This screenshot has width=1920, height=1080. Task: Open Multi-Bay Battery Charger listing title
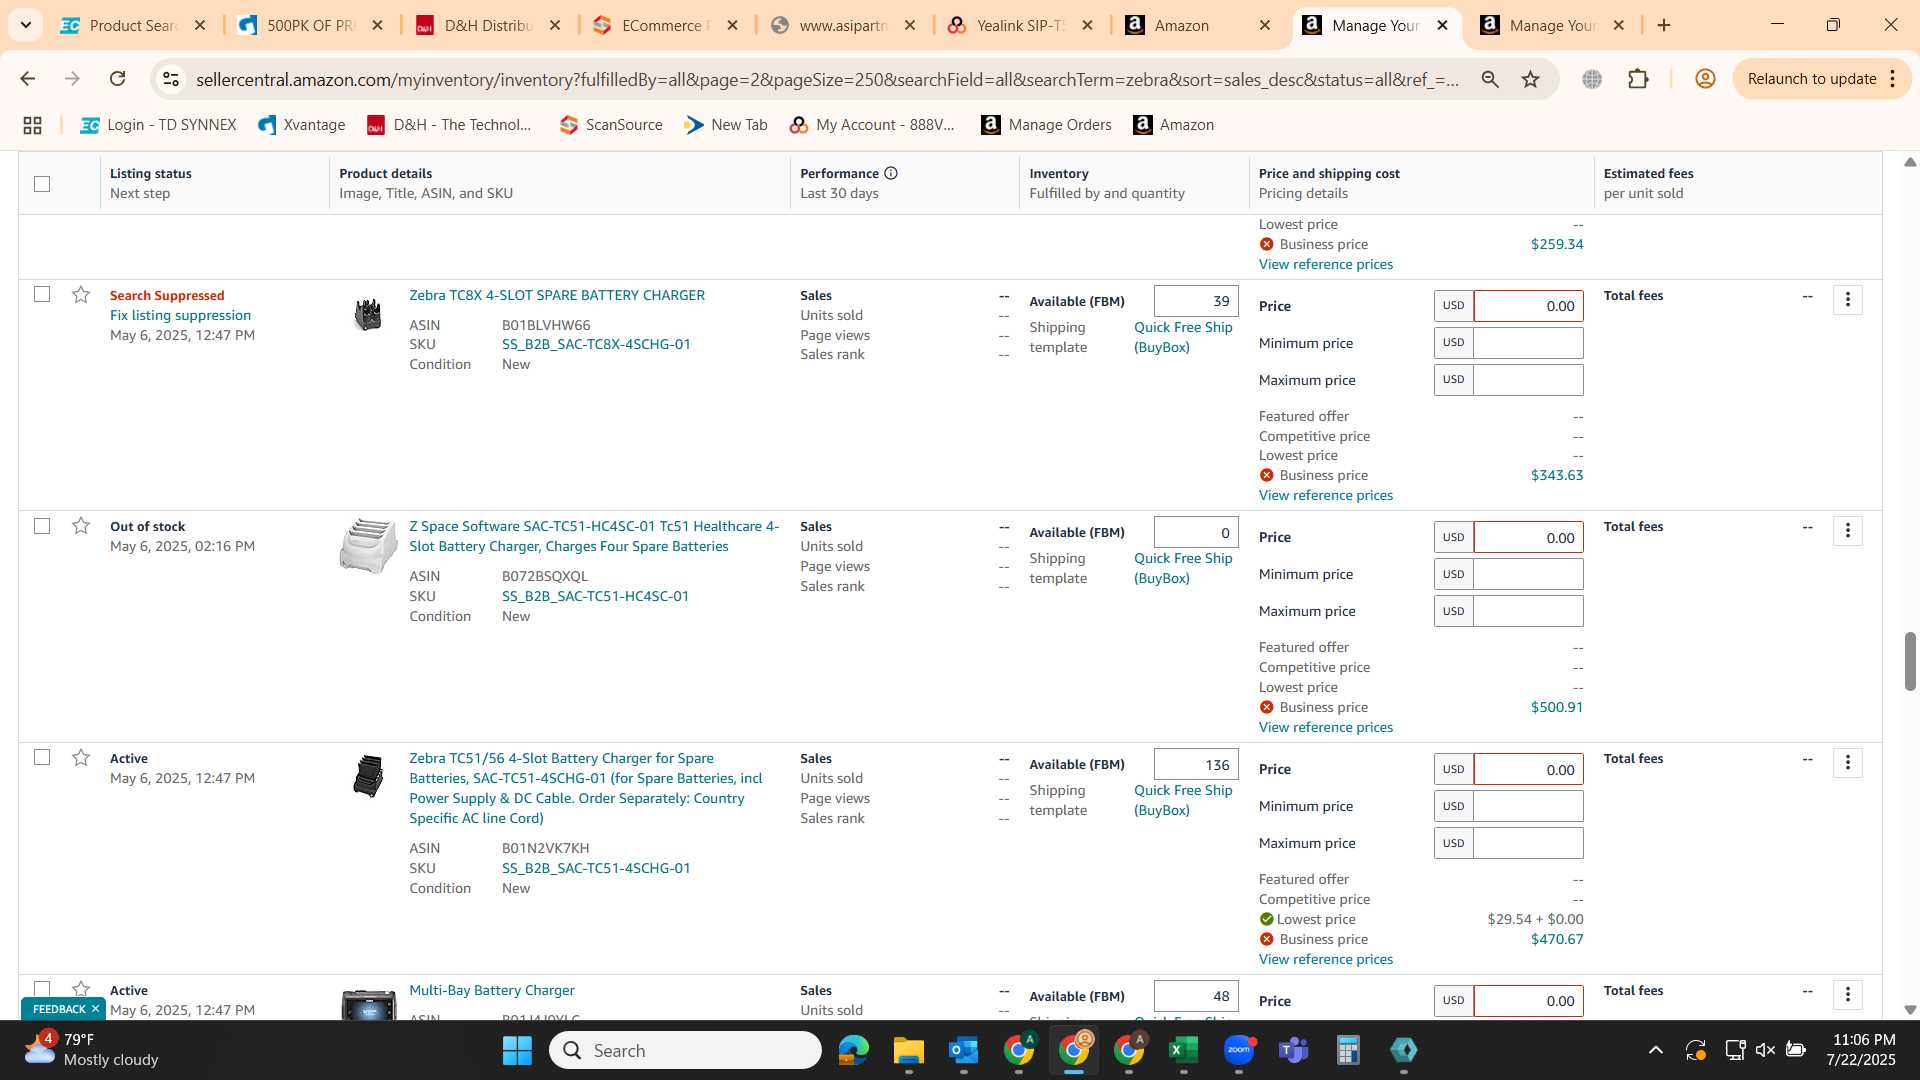click(x=492, y=990)
